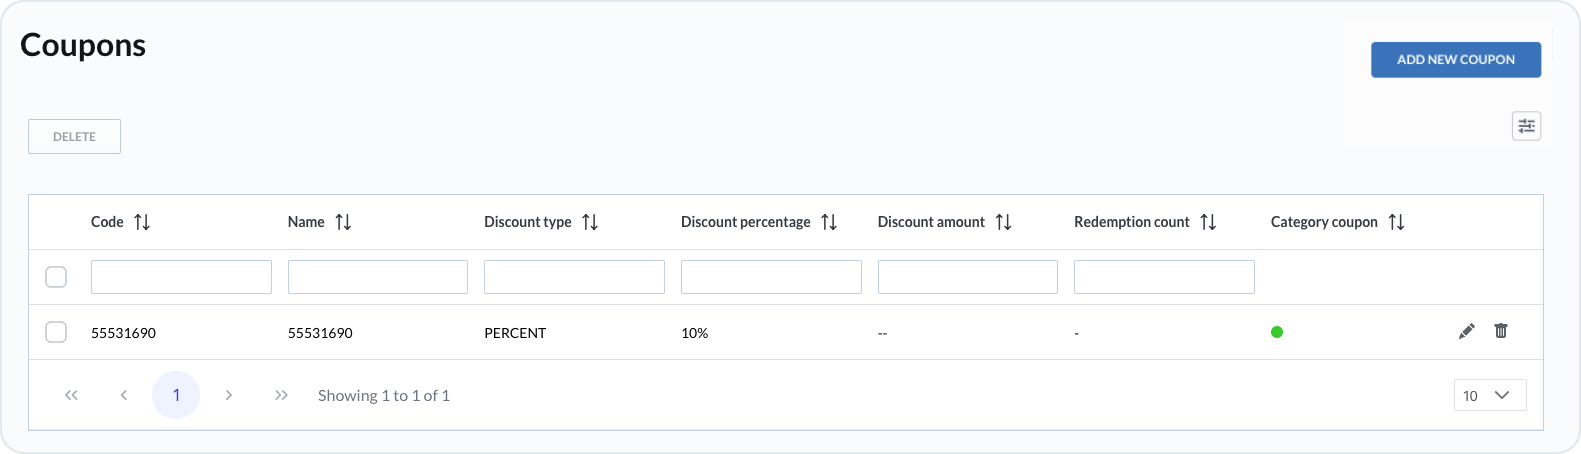Click the edit pencil icon for coupon 55531690
Viewport: 1581px width, 454px height.
(x=1466, y=331)
